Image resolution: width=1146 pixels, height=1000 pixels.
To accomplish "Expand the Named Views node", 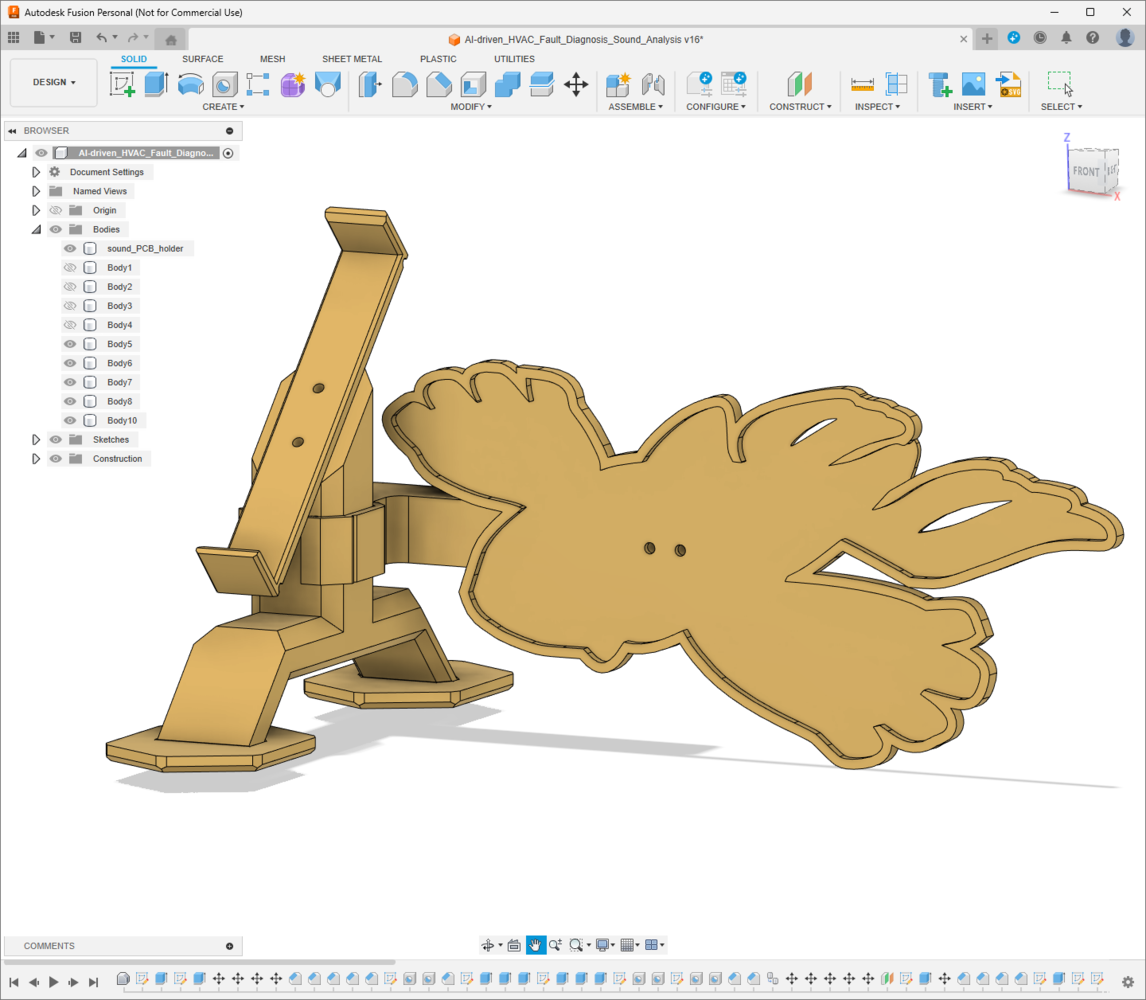I will 36,191.
